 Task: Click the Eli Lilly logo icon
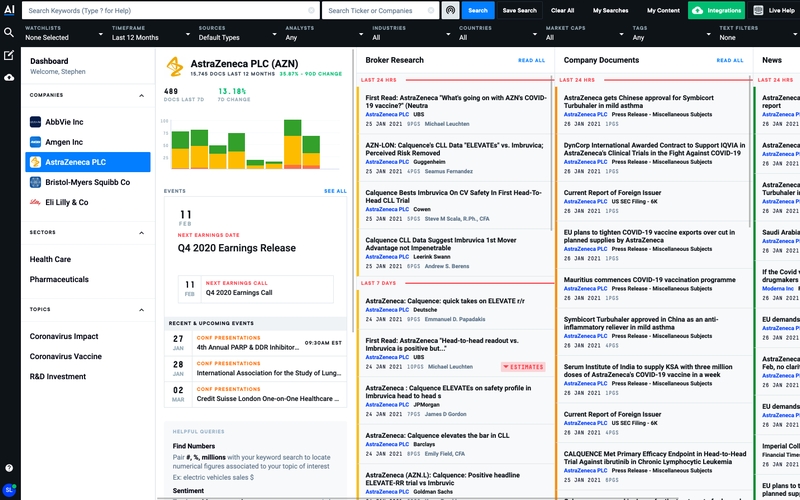[35, 202]
